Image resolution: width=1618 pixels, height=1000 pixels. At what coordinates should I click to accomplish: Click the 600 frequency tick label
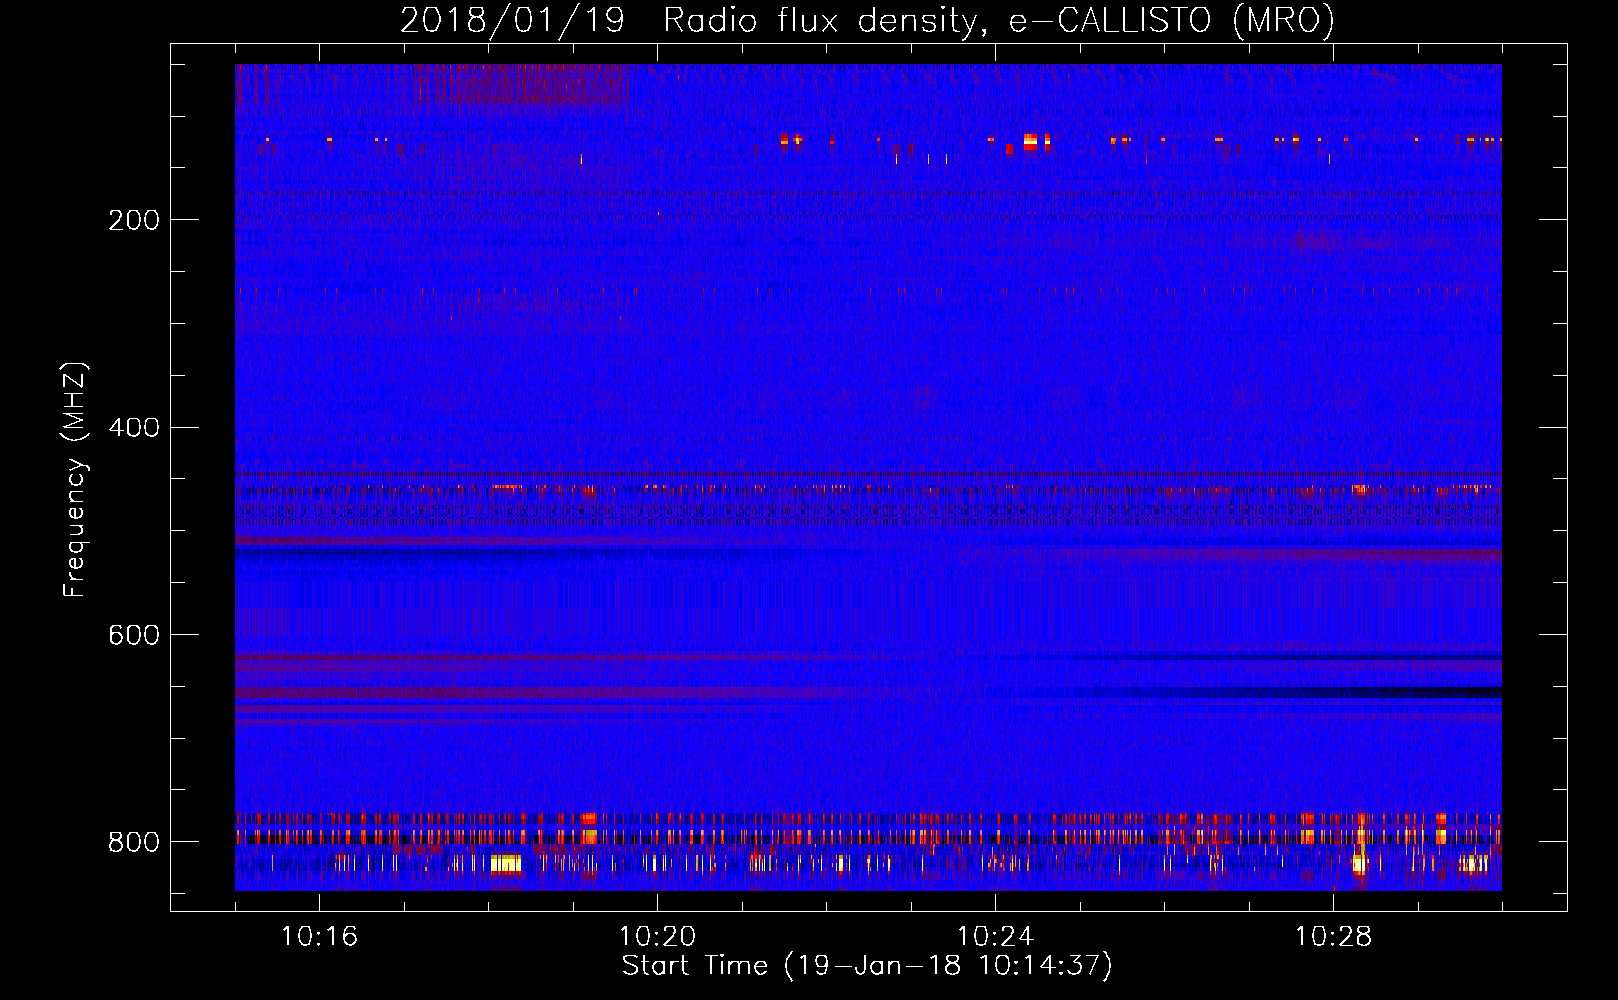pos(134,636)
